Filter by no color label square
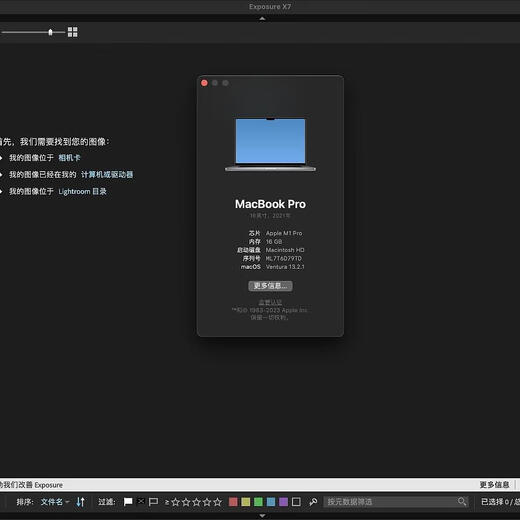 [x=296, y=502]
